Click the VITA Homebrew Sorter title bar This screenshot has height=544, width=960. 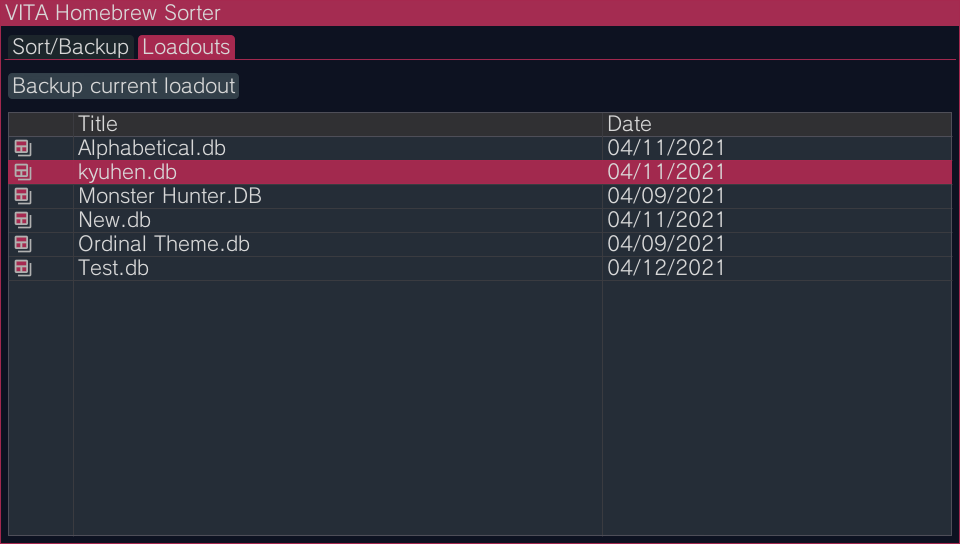pyautogui.click(x=480, y=13)
